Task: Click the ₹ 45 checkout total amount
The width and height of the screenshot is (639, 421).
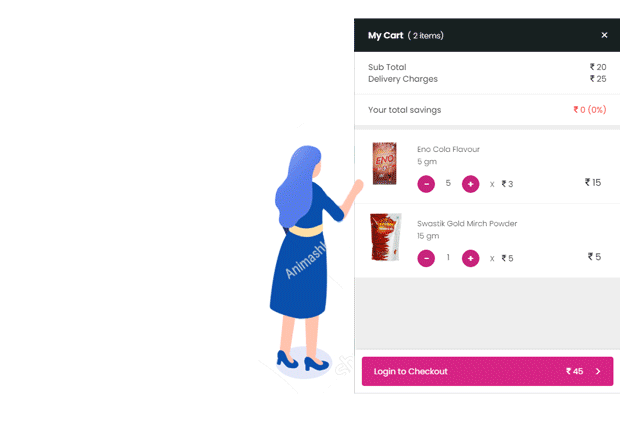Action: click(x=574, y=371)
